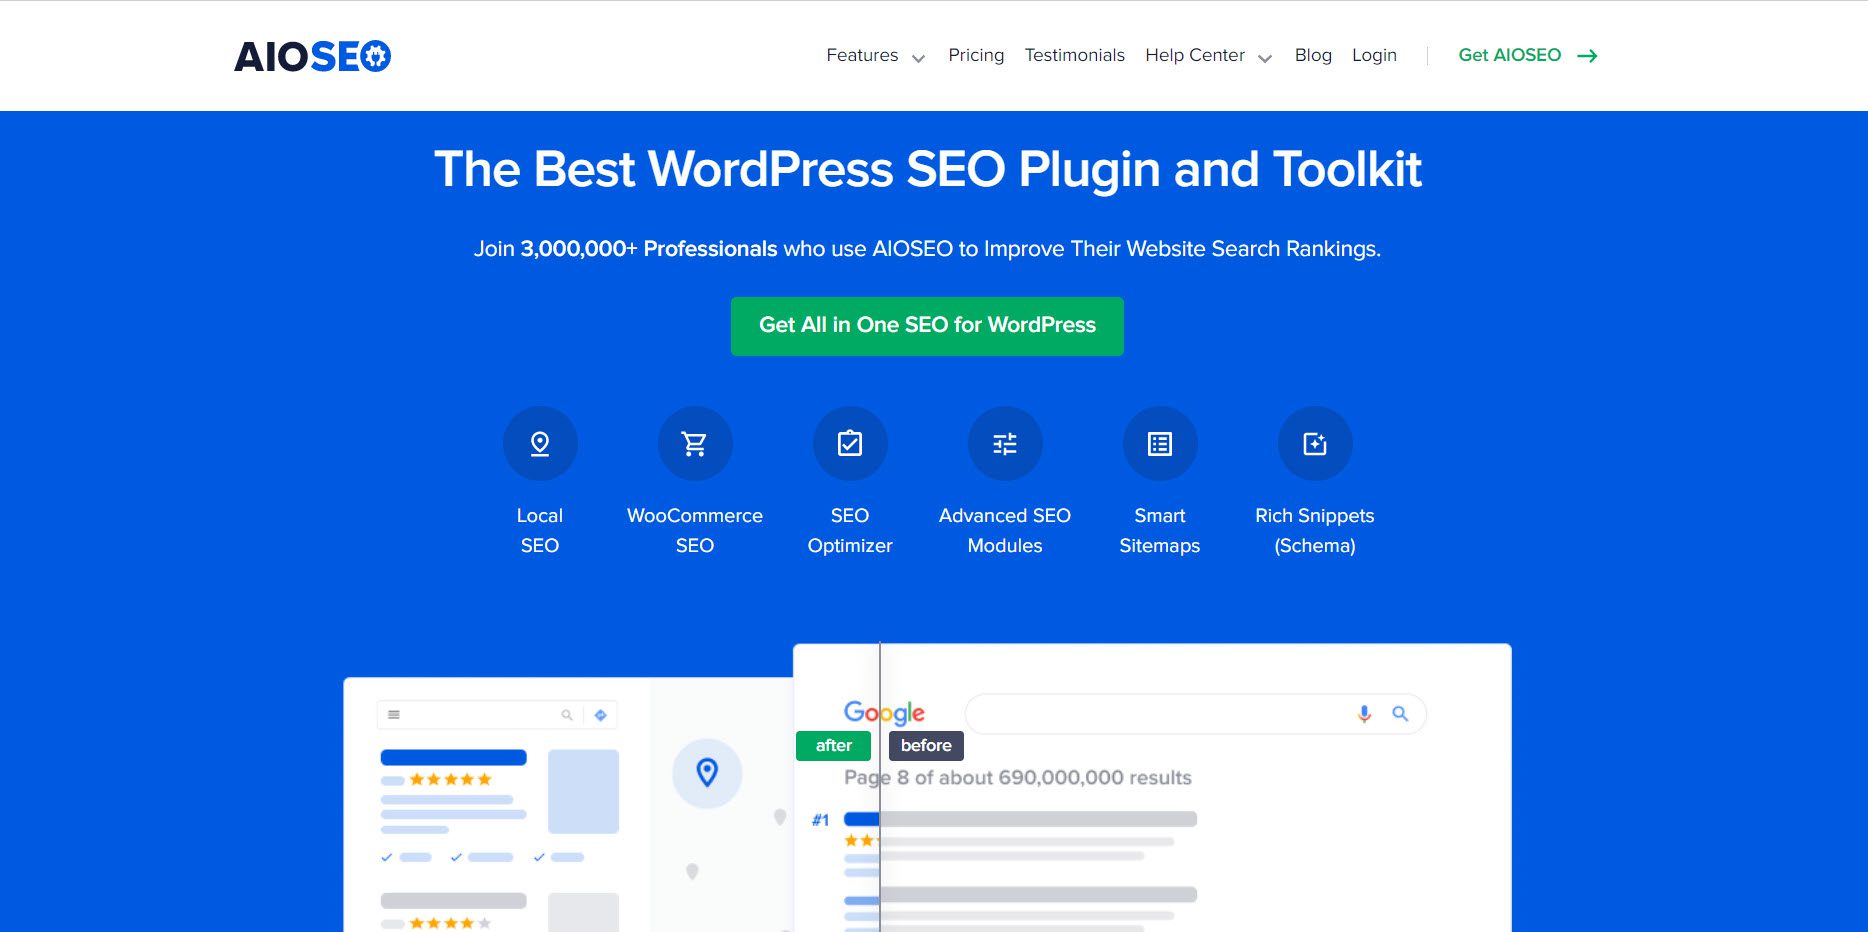Open the Testimonials page

(x=1075, y=55)
